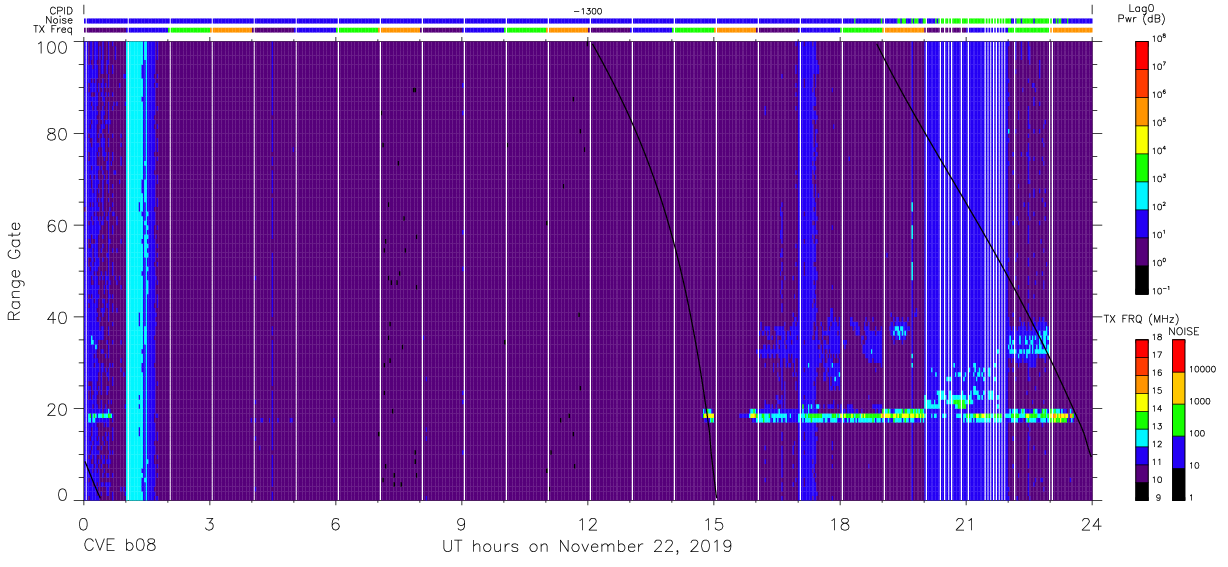Click the '40' tick on Range Gate axis
This screenshot has height=567, width=1228.
coord(57,317)
